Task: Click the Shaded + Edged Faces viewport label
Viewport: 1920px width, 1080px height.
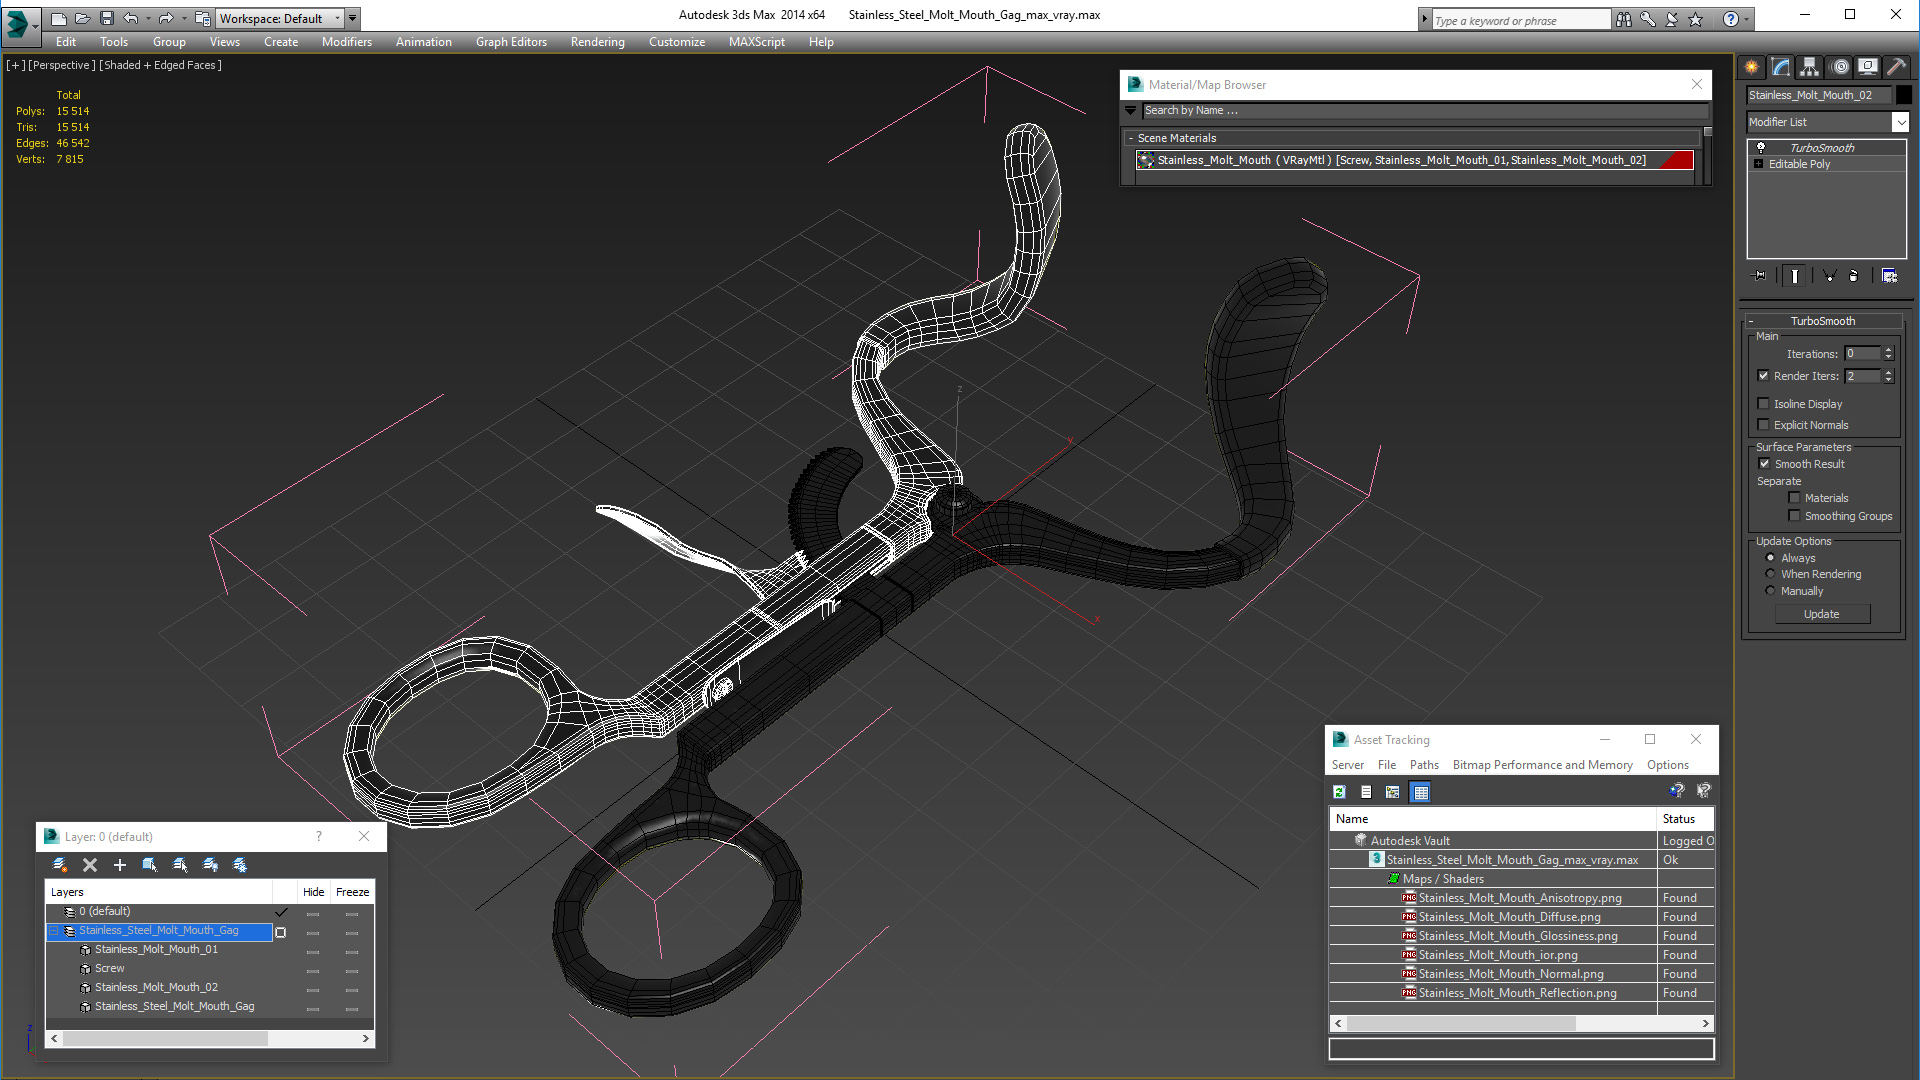Action: pyautogui.click(x=160, y=65)
